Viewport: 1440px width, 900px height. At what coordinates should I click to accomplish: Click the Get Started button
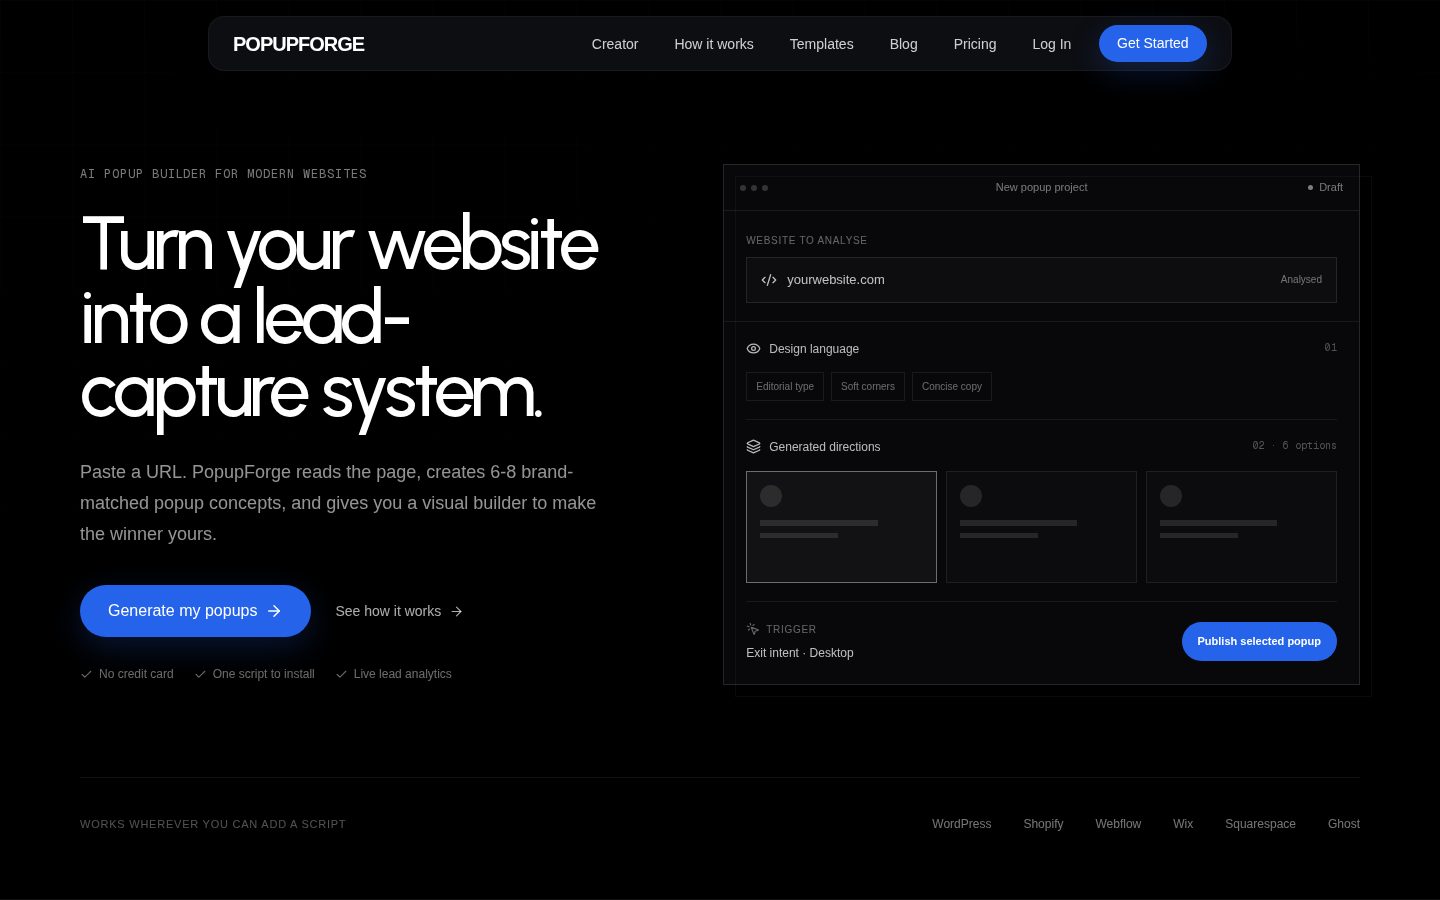pyautogui.click(x=1153, y=43)
